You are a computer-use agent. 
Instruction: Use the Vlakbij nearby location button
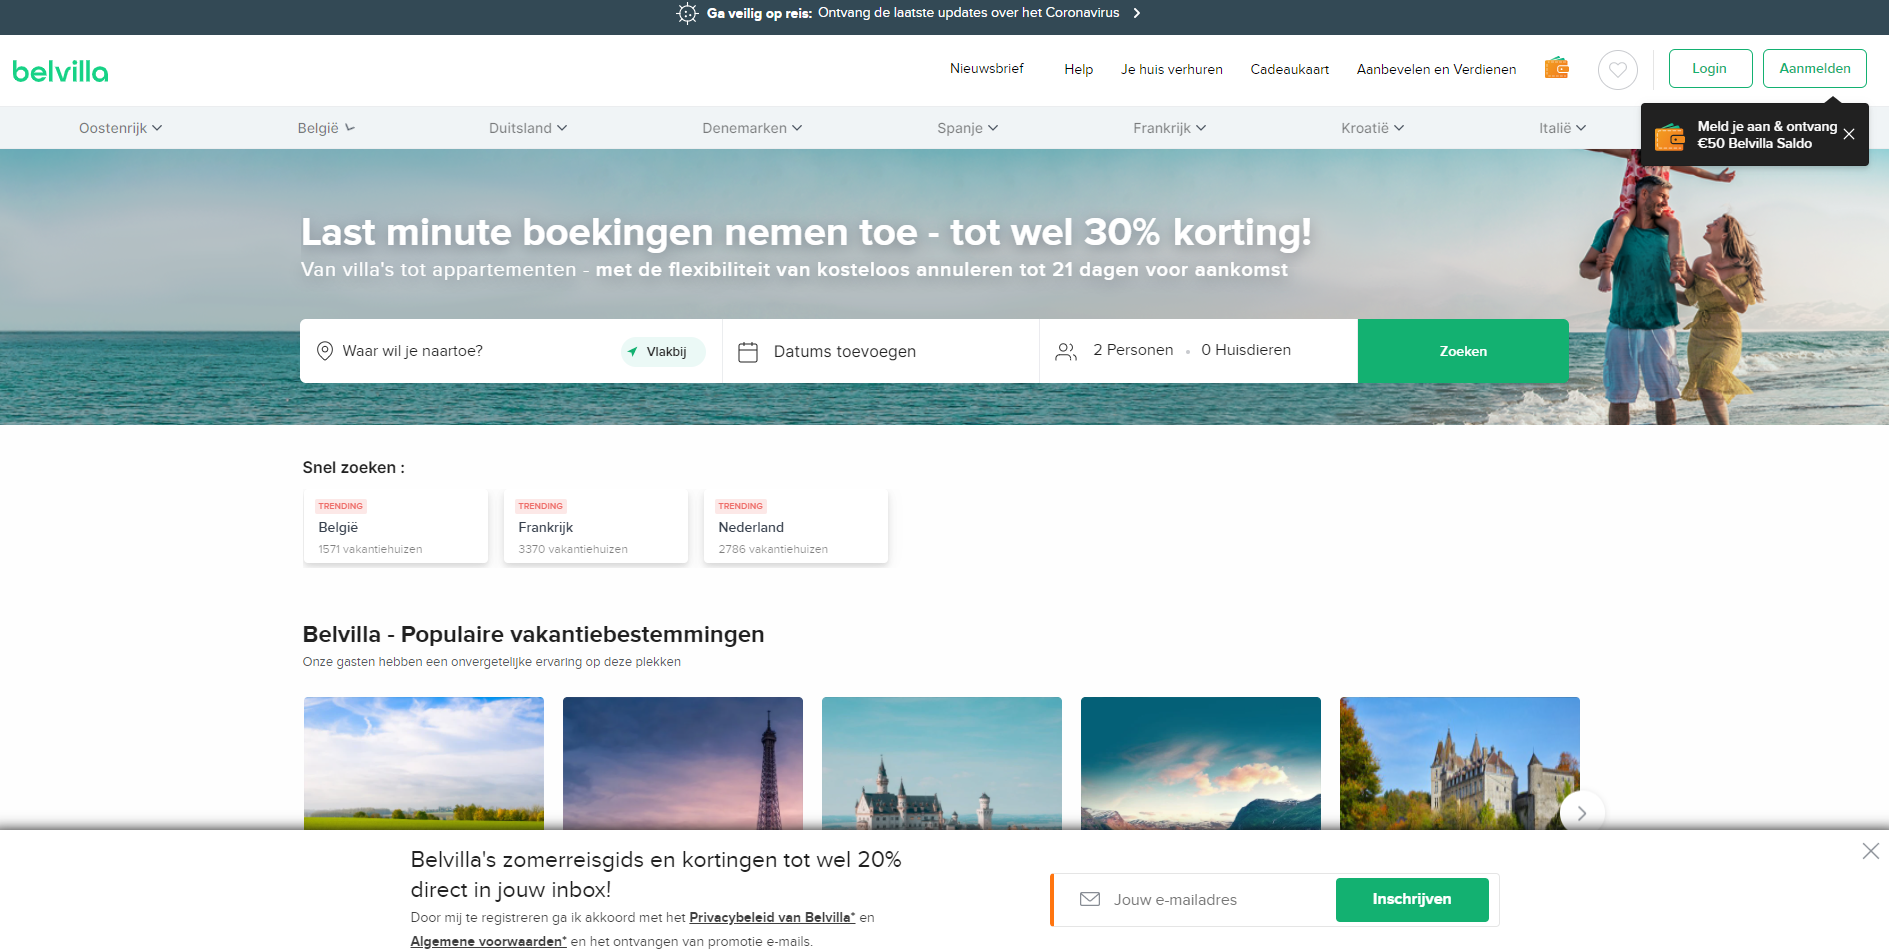pos(663,352)
